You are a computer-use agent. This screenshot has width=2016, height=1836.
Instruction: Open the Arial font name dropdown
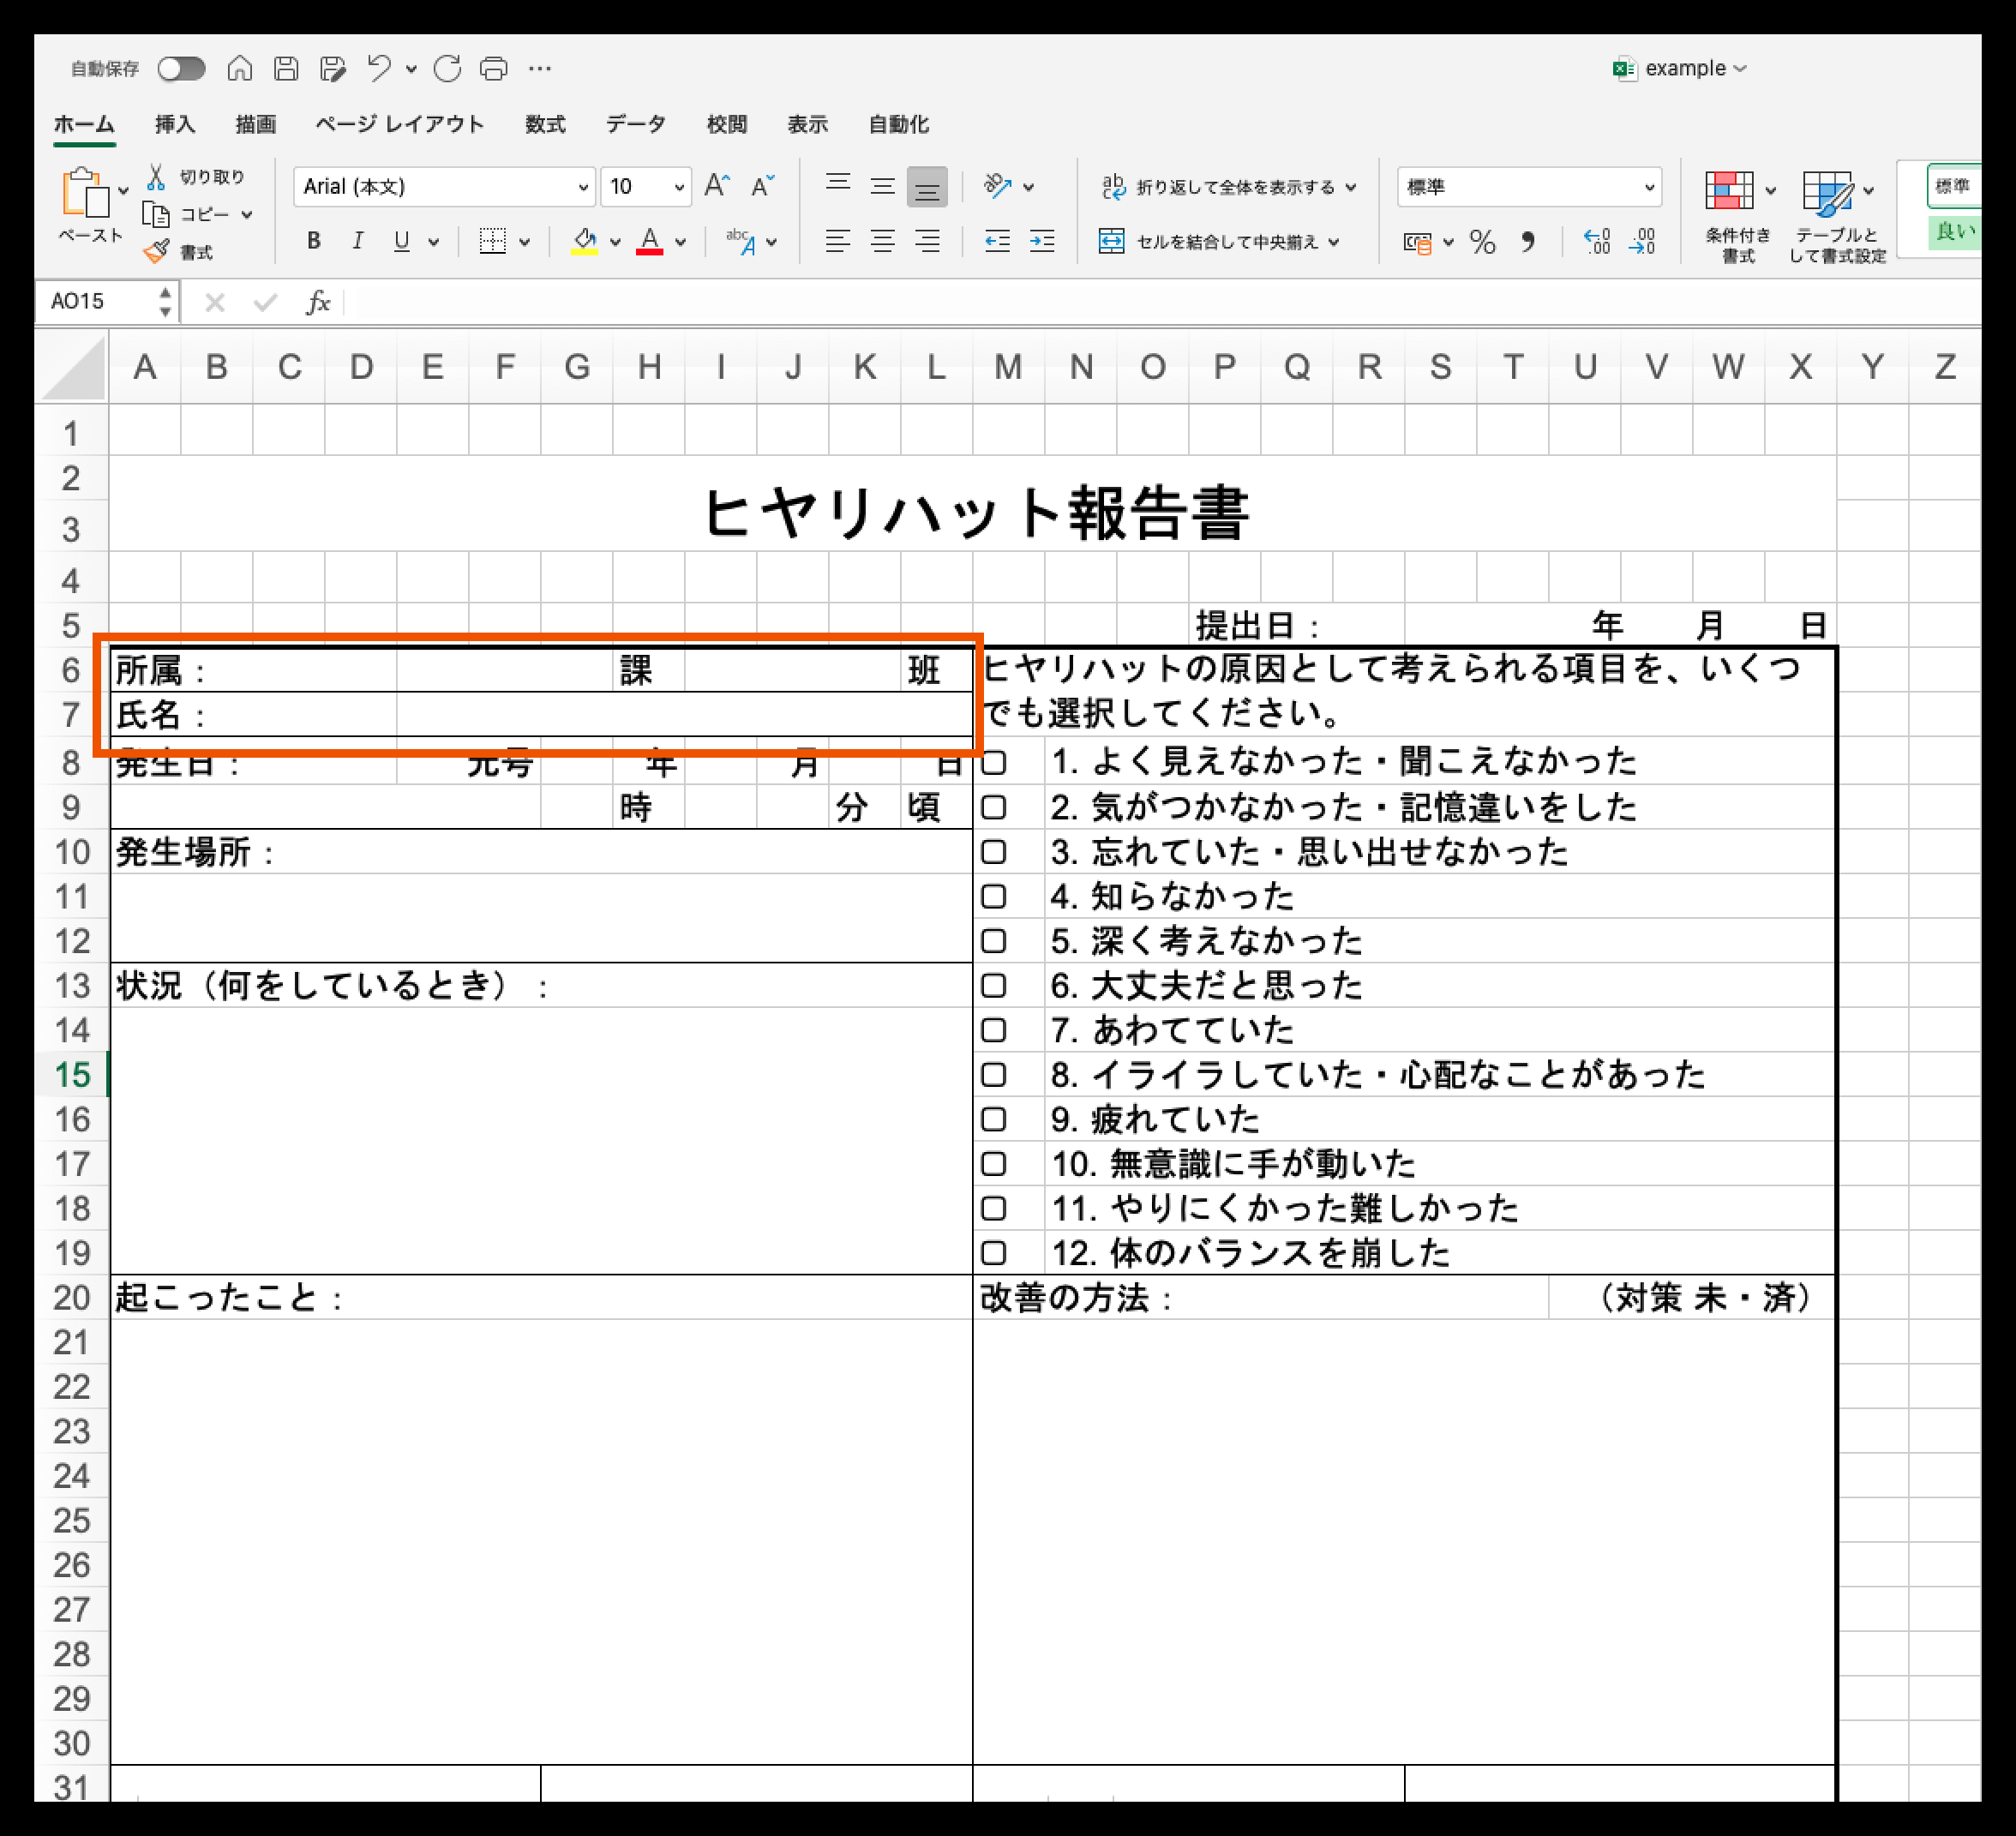tap(582, 187)
